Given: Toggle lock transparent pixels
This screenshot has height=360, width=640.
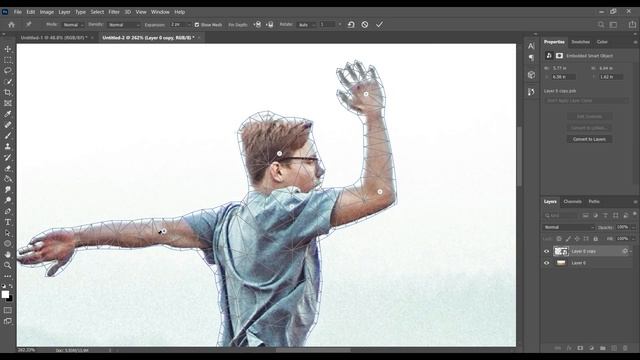Looking at the screenshot, I should point(559,238).
